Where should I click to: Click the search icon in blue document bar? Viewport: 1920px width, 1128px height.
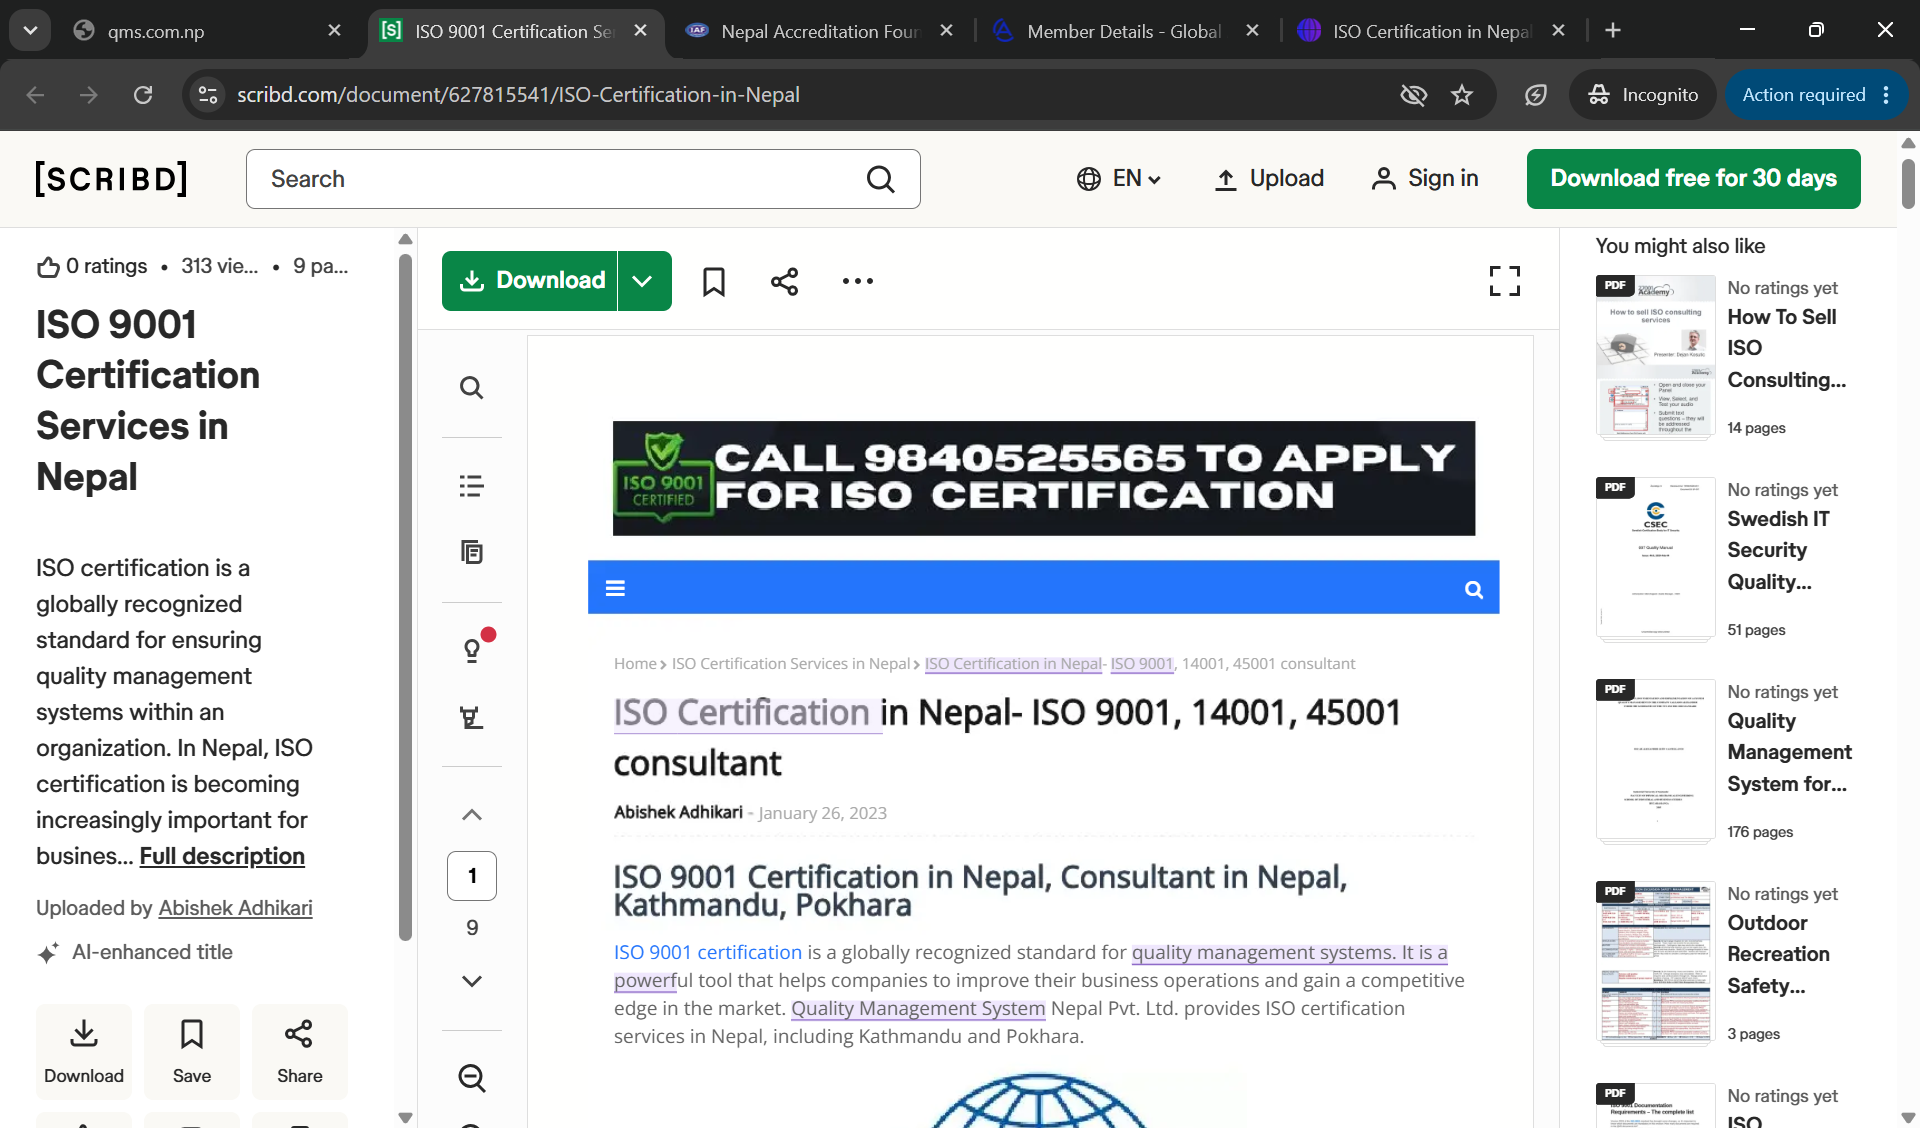(1473, 589)
